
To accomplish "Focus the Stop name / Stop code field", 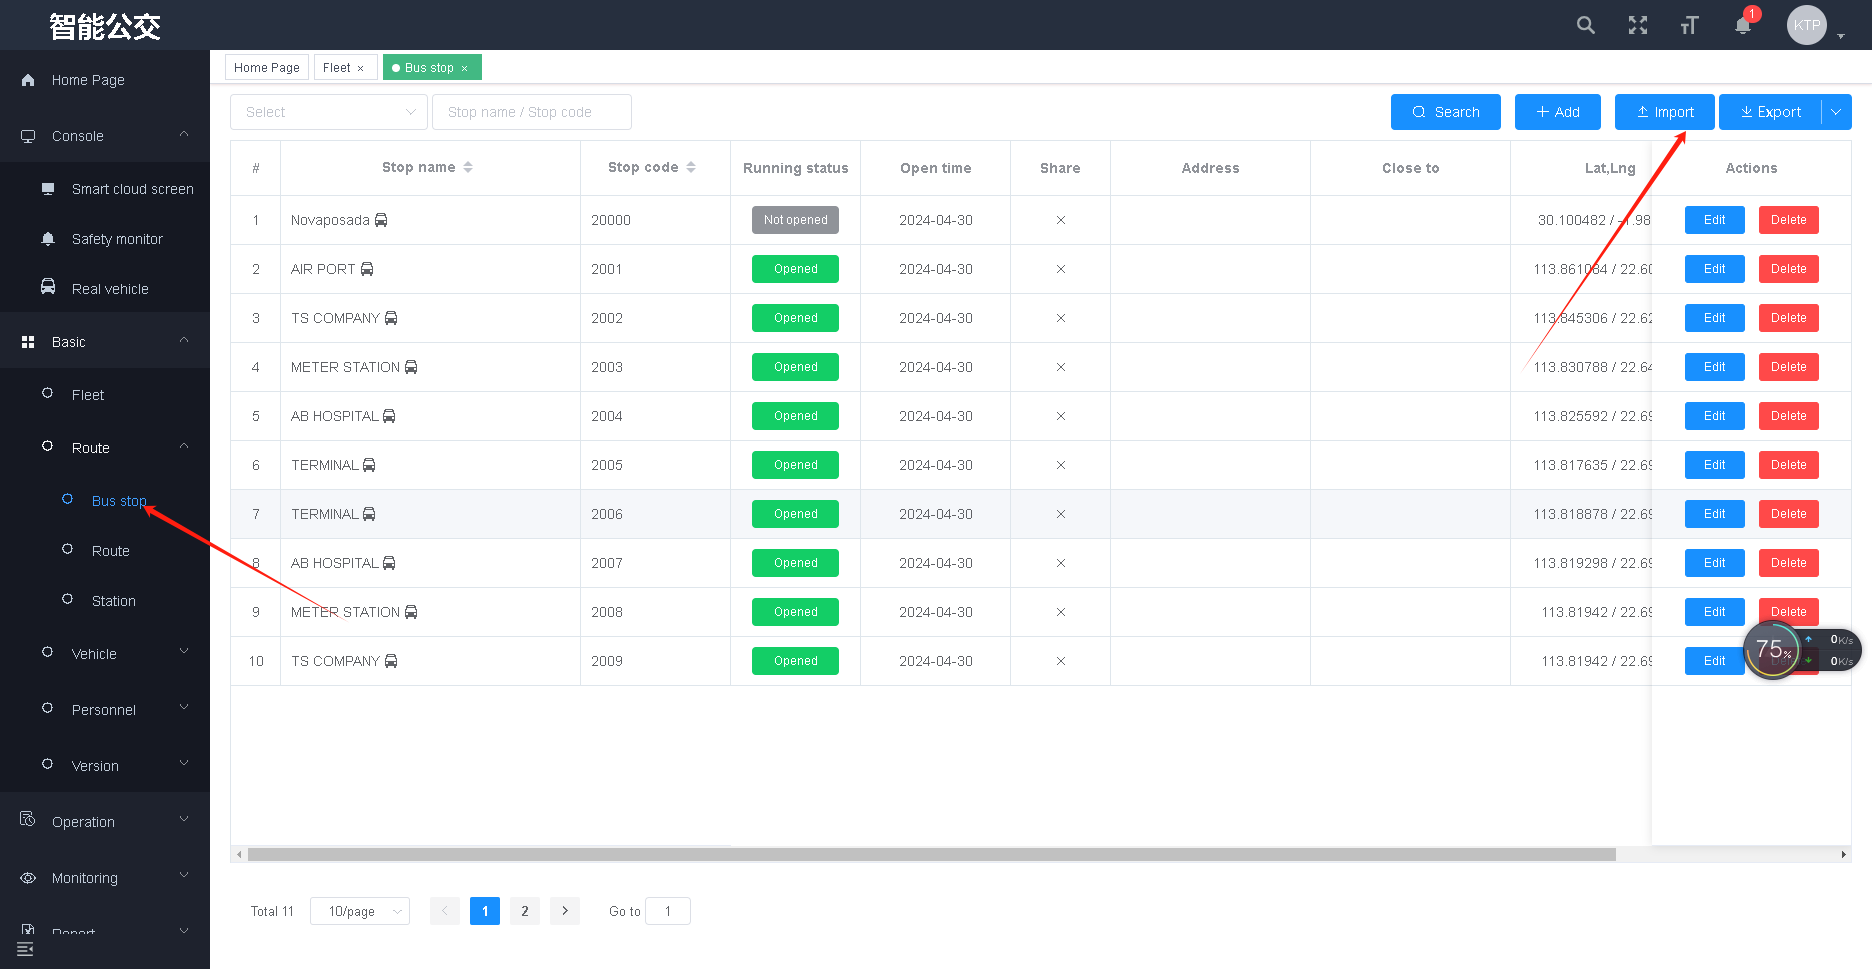I will point(531,112).
